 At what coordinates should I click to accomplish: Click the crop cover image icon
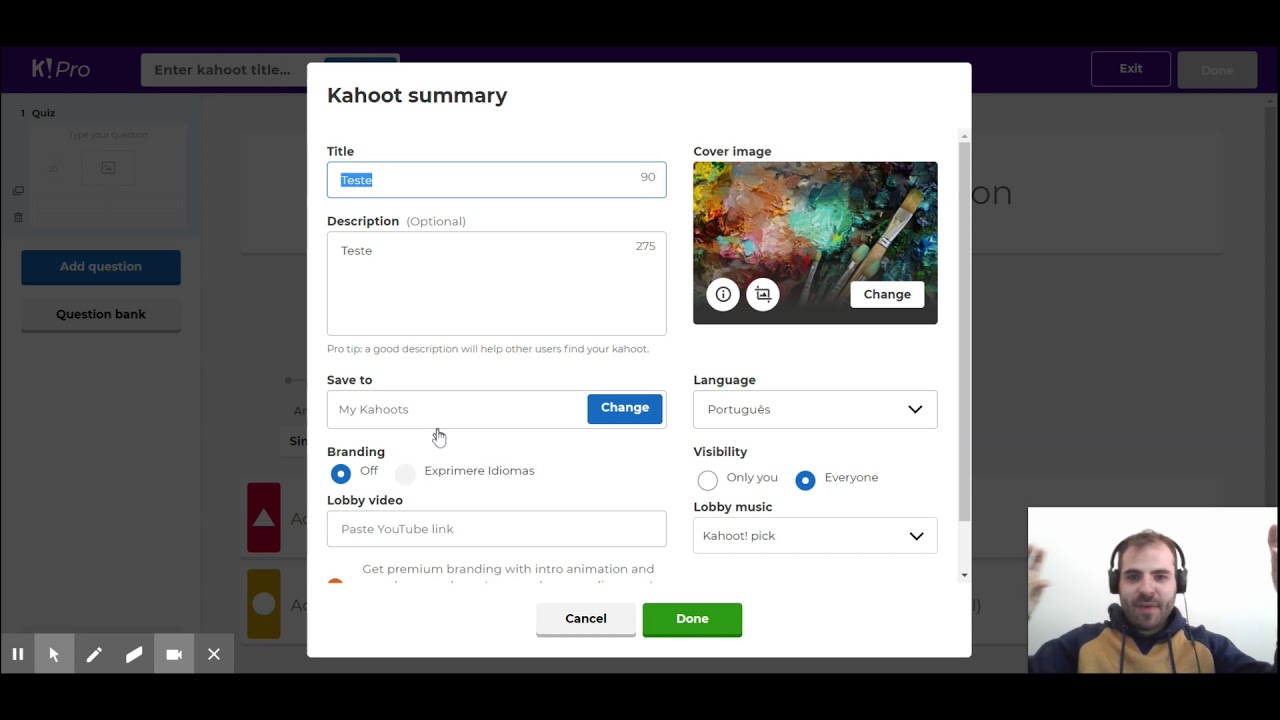click(763, 294)
